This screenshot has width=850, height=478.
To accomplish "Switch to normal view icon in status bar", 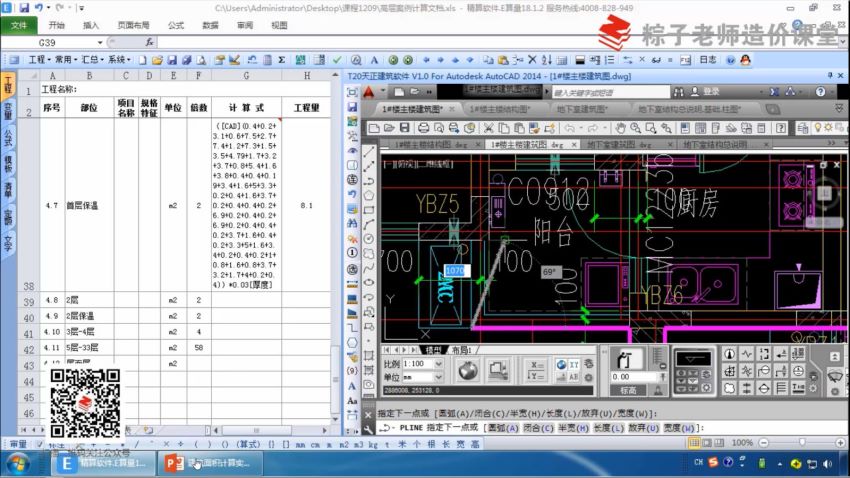I will 694,443.
